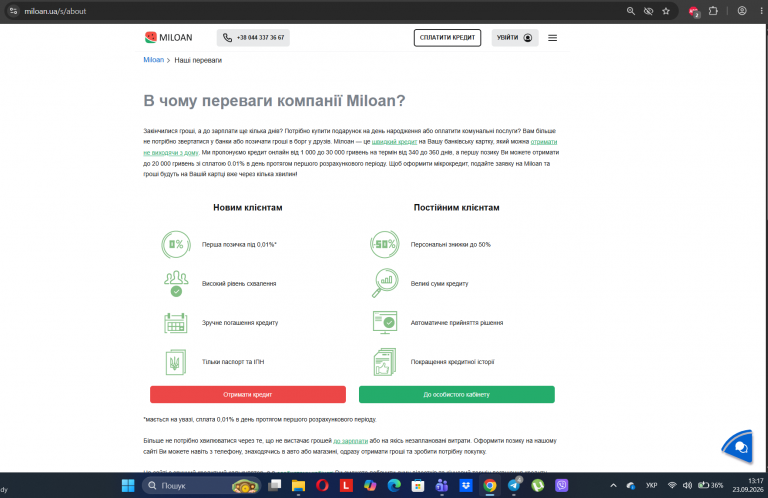The image size is (768, 498).
Task: Open the до зарплати link
Action: point(351,441)
